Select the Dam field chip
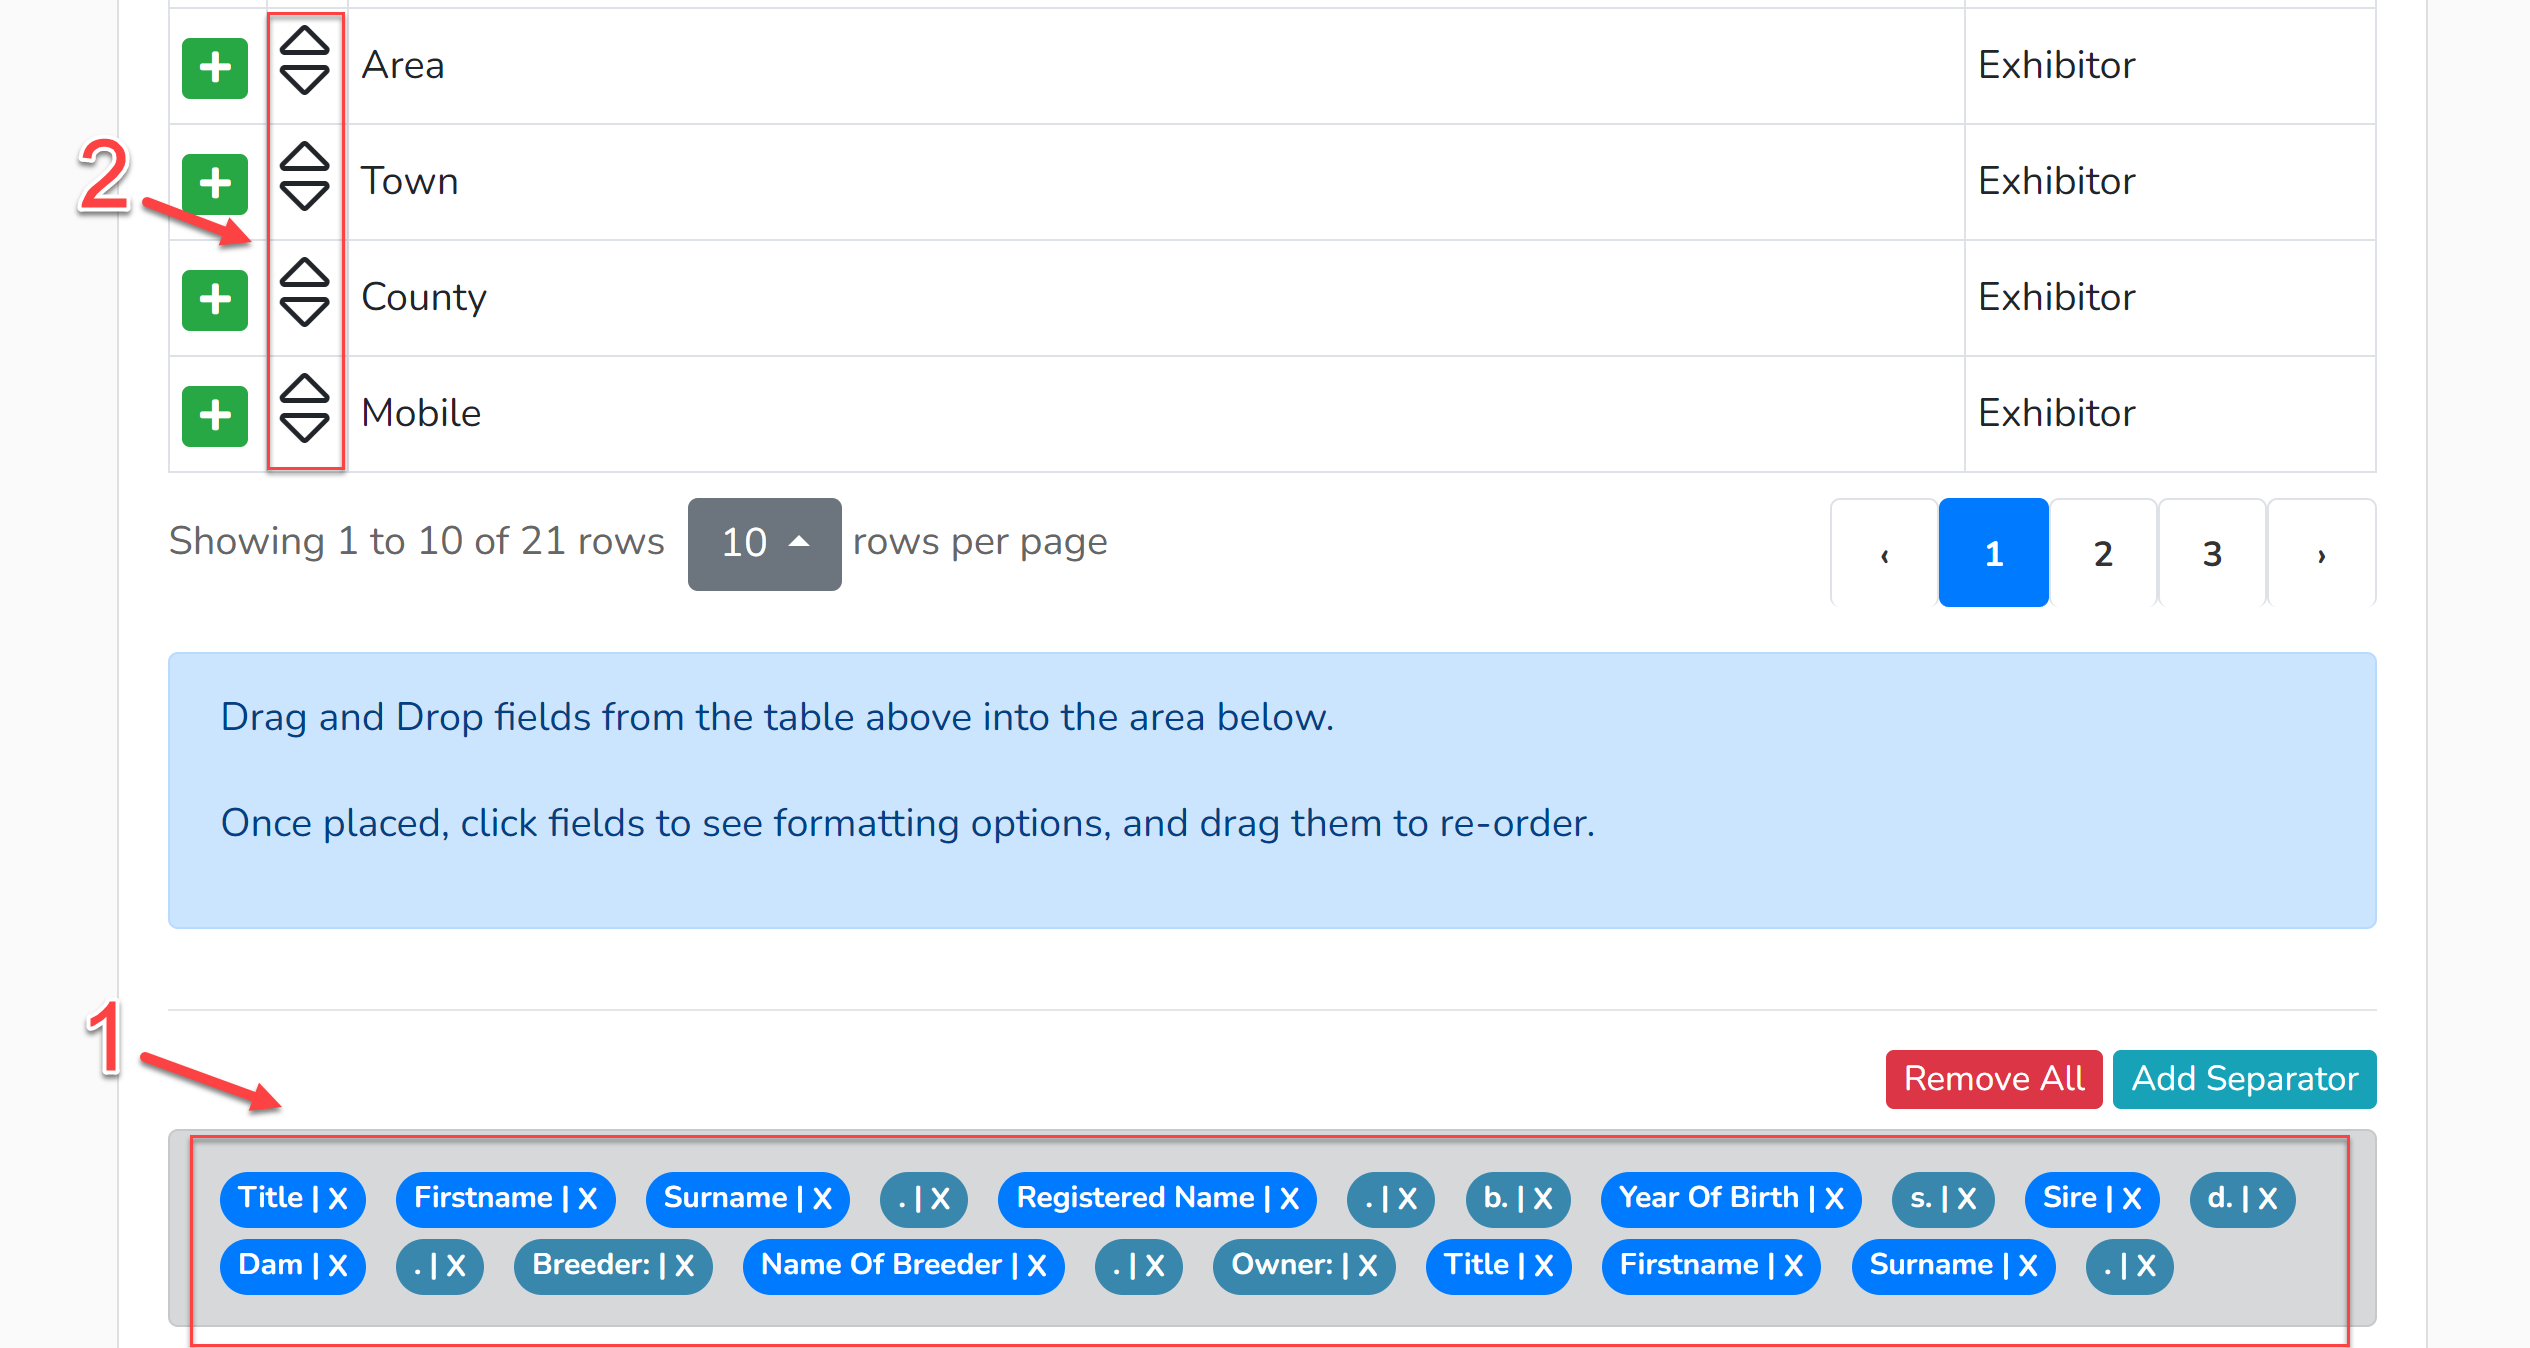Image resolution: width=2530 pixels, height=1348 pixels. tap(293, 1265)
